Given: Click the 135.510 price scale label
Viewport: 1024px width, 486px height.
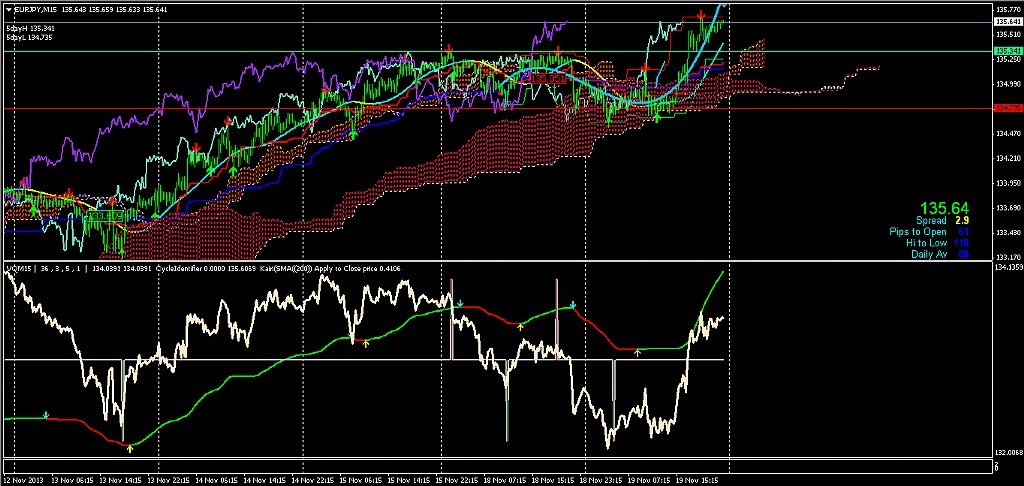Looking at the screenshot, I should coord(1008,34).
